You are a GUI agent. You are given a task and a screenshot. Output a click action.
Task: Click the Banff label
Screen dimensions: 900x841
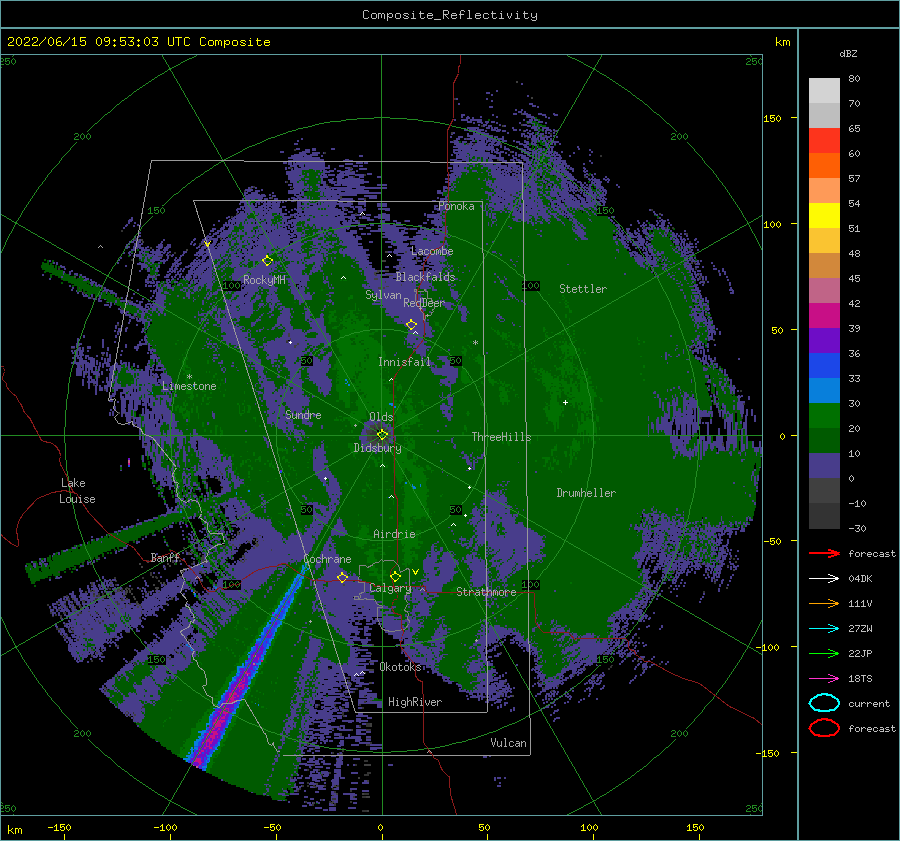[x=166, y=557]
